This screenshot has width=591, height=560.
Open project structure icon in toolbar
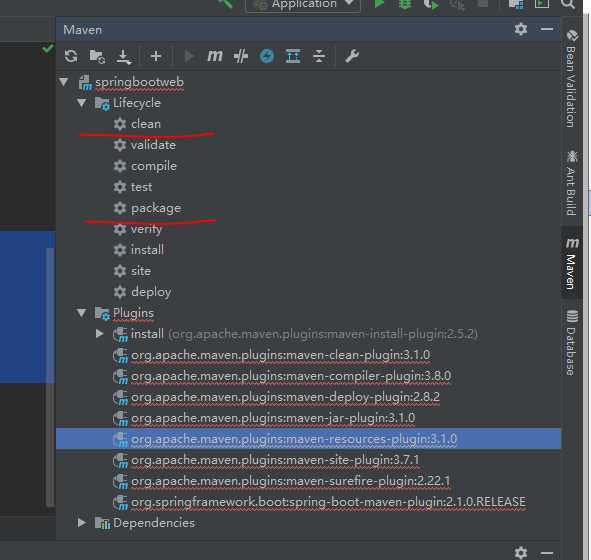(516, 4)
